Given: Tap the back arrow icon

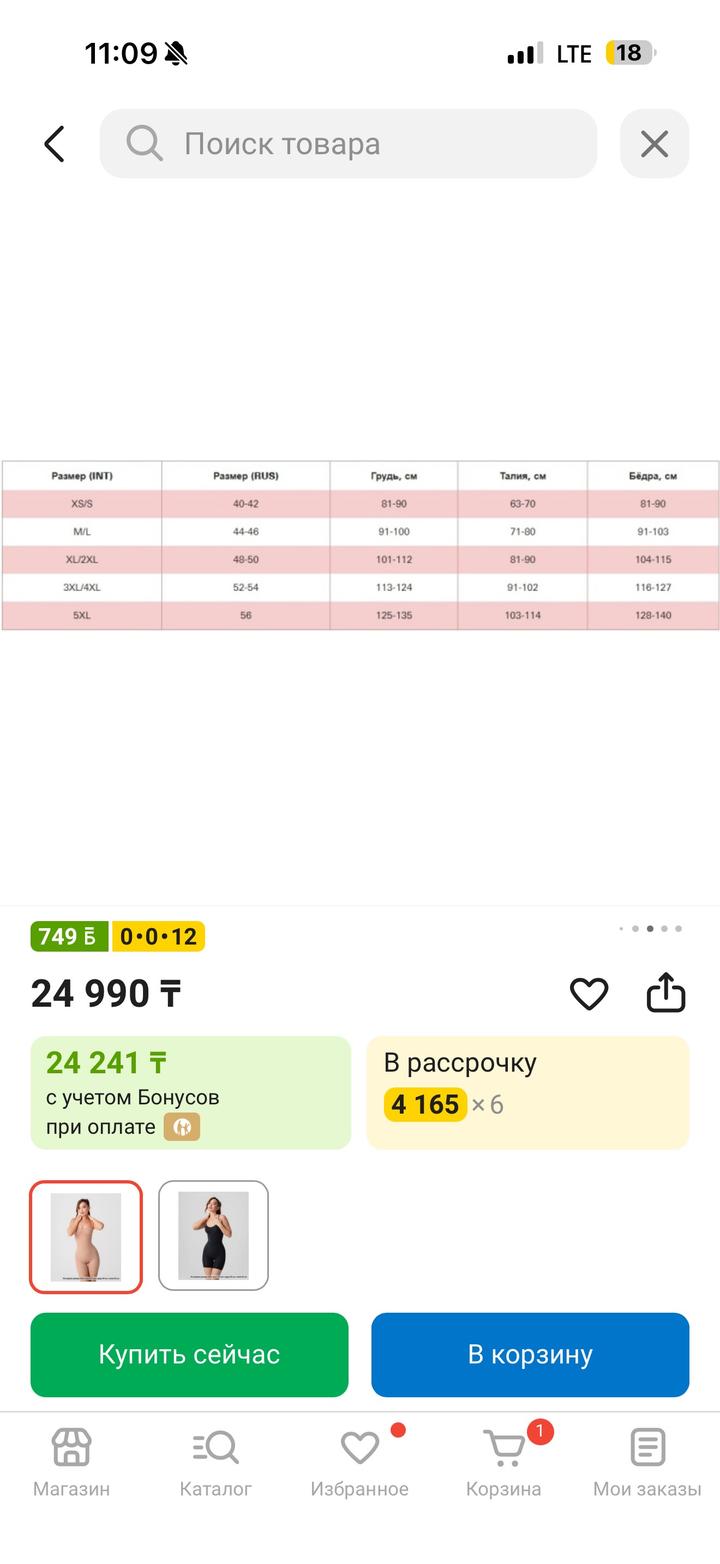Looking at the screenshot, I should (x=54, y=144).
